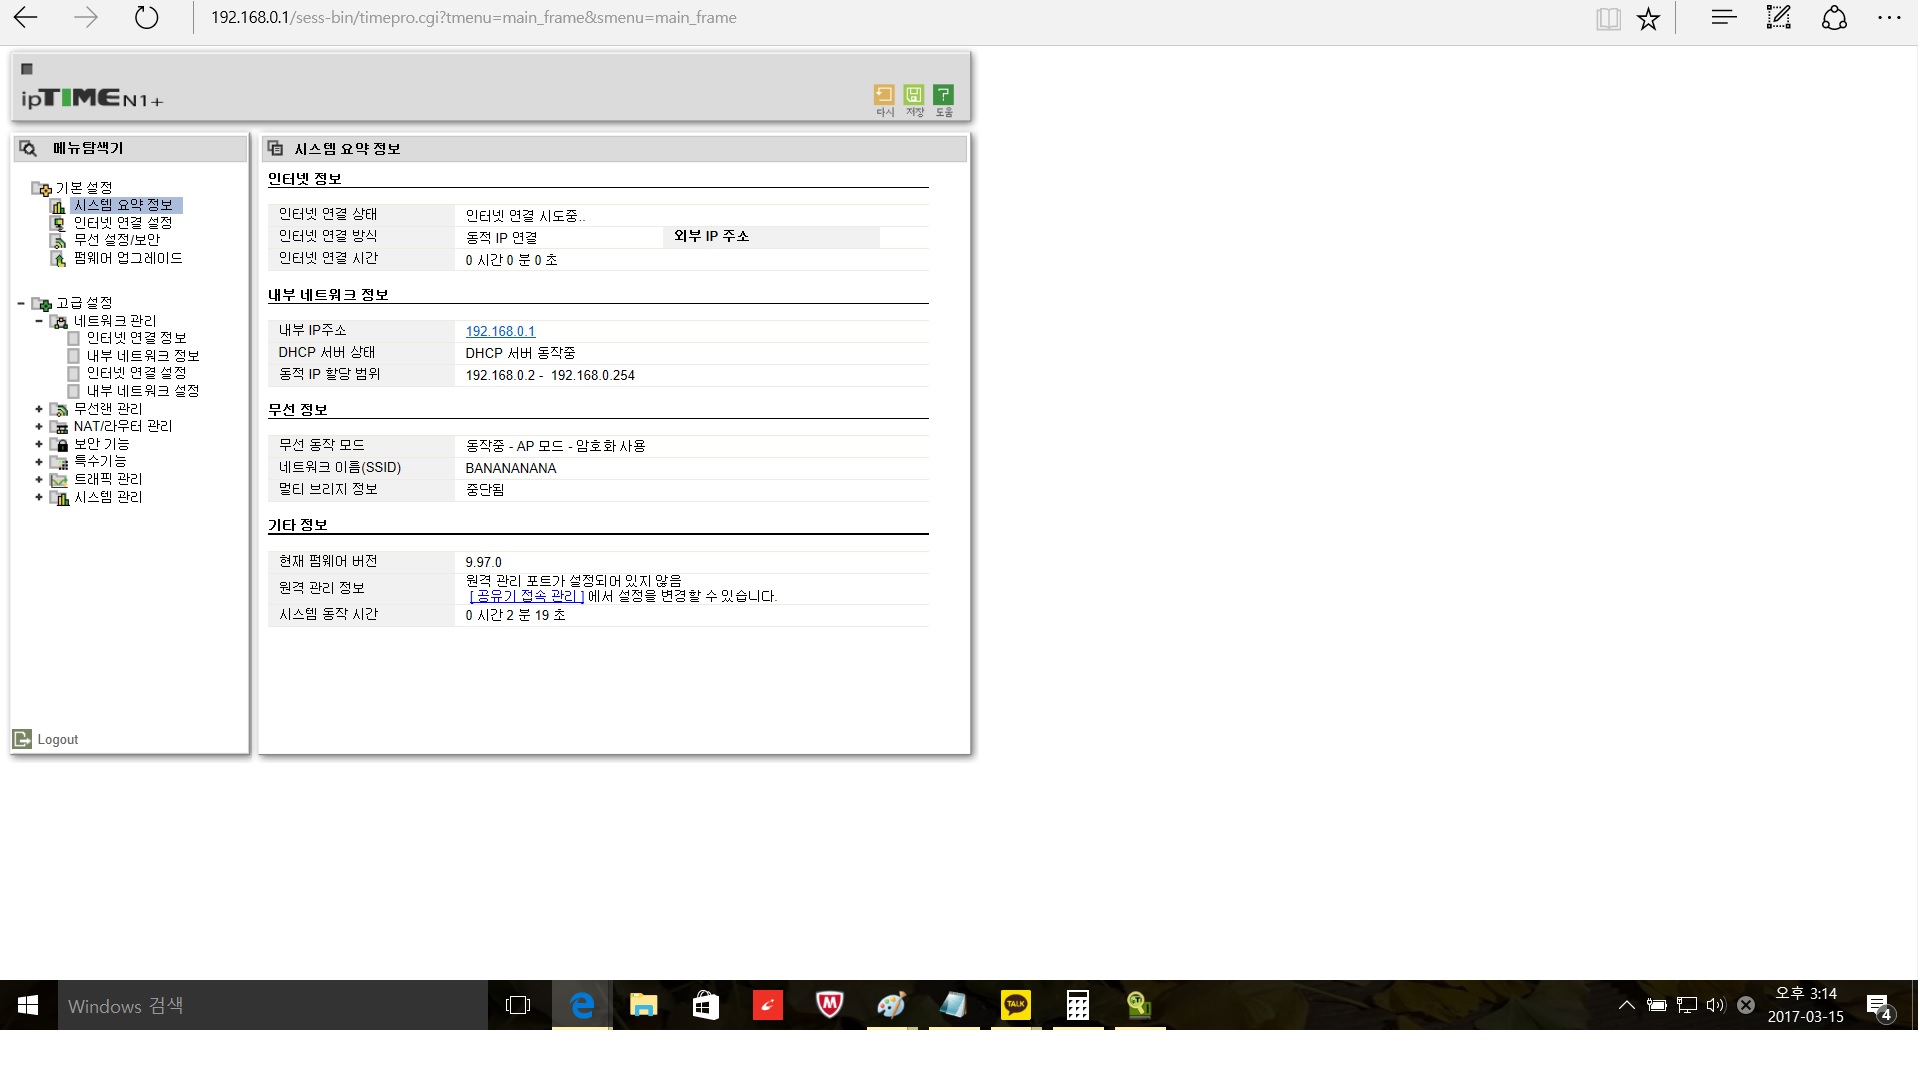
Task: Open 인터넷 연결 설정 under 기본 설정
Action: pos(123,223)
